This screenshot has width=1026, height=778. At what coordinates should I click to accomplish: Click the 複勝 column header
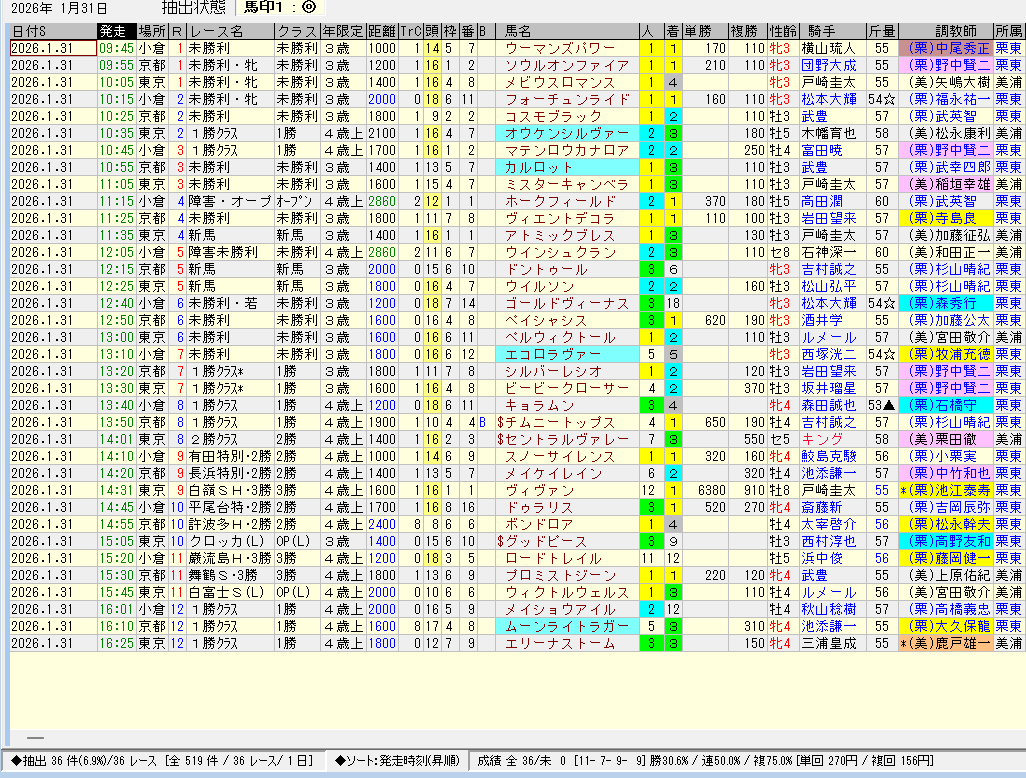click(748, 31)
